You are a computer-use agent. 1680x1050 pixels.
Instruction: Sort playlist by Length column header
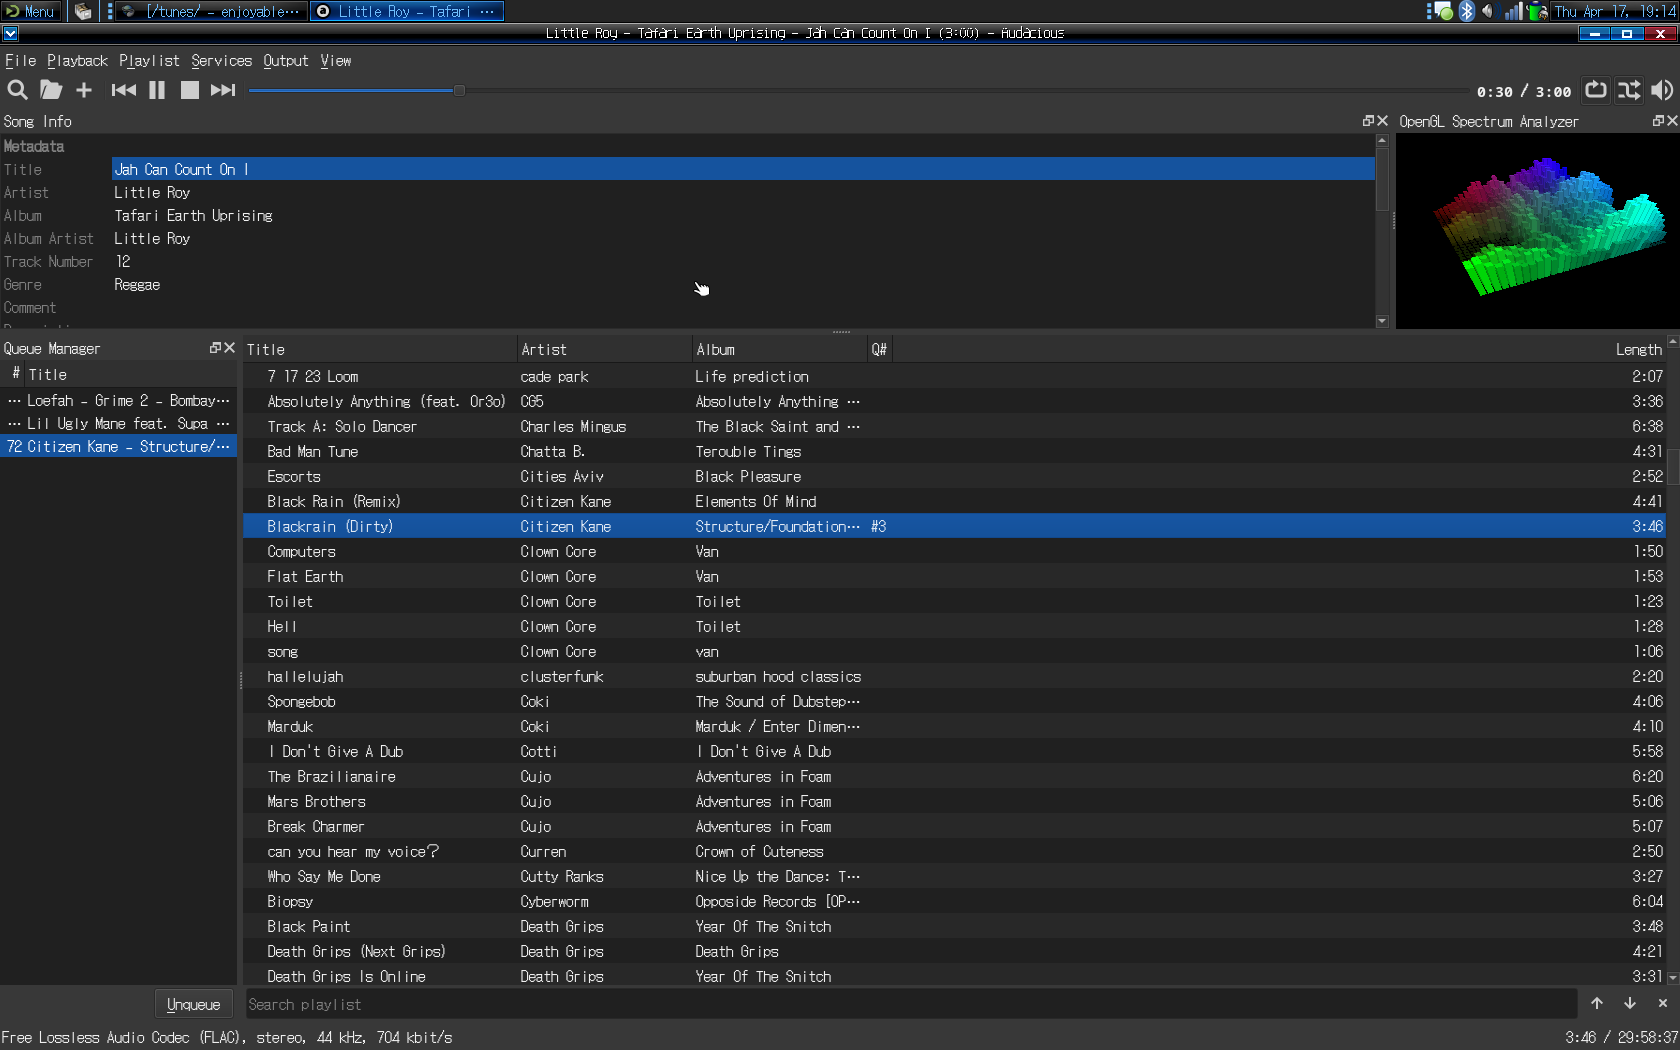pos(1638,349)
